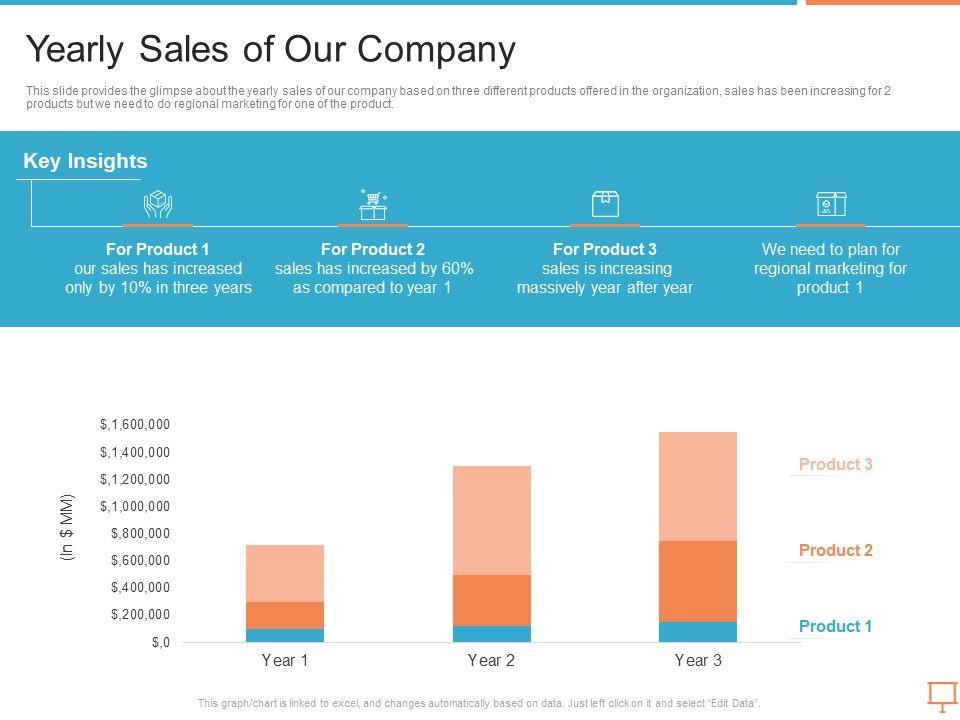This screenshot has height=720, width=960.
Task: Select the (In $ MM) axis title
Action: [x=68, y=526]
